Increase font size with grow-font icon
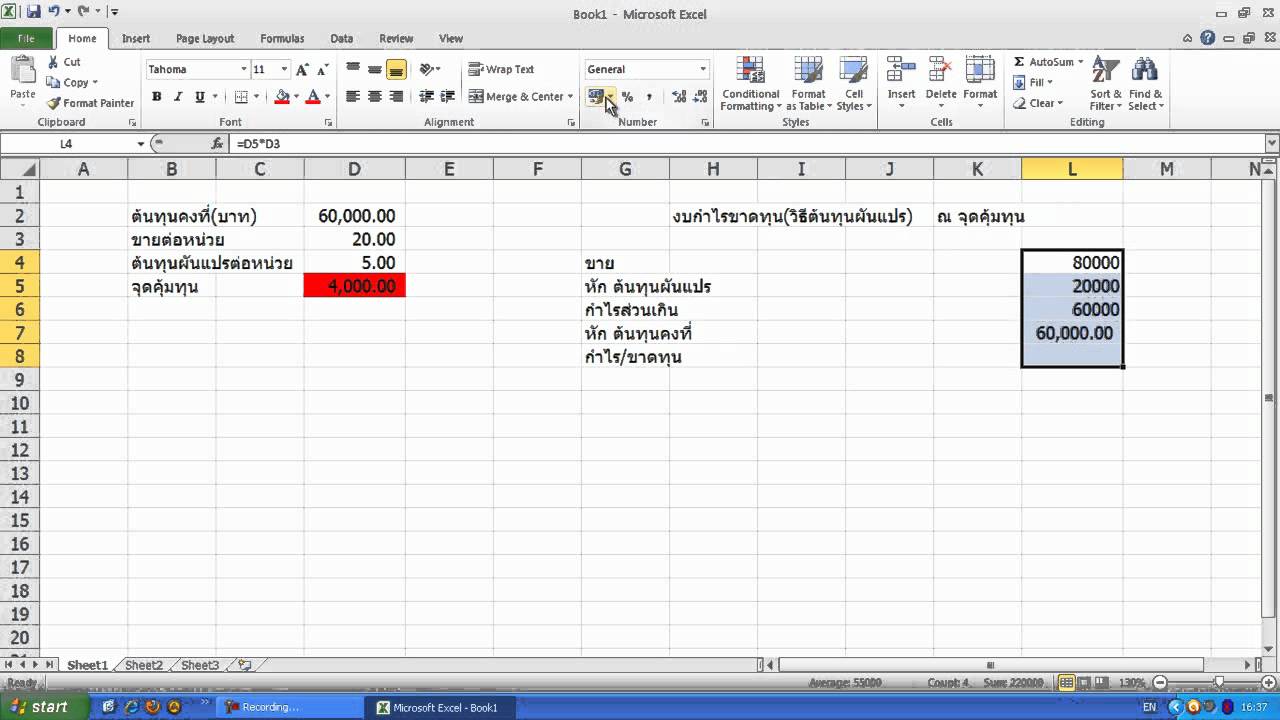This screenshot has height=720, width=1280. pos(302,69)
